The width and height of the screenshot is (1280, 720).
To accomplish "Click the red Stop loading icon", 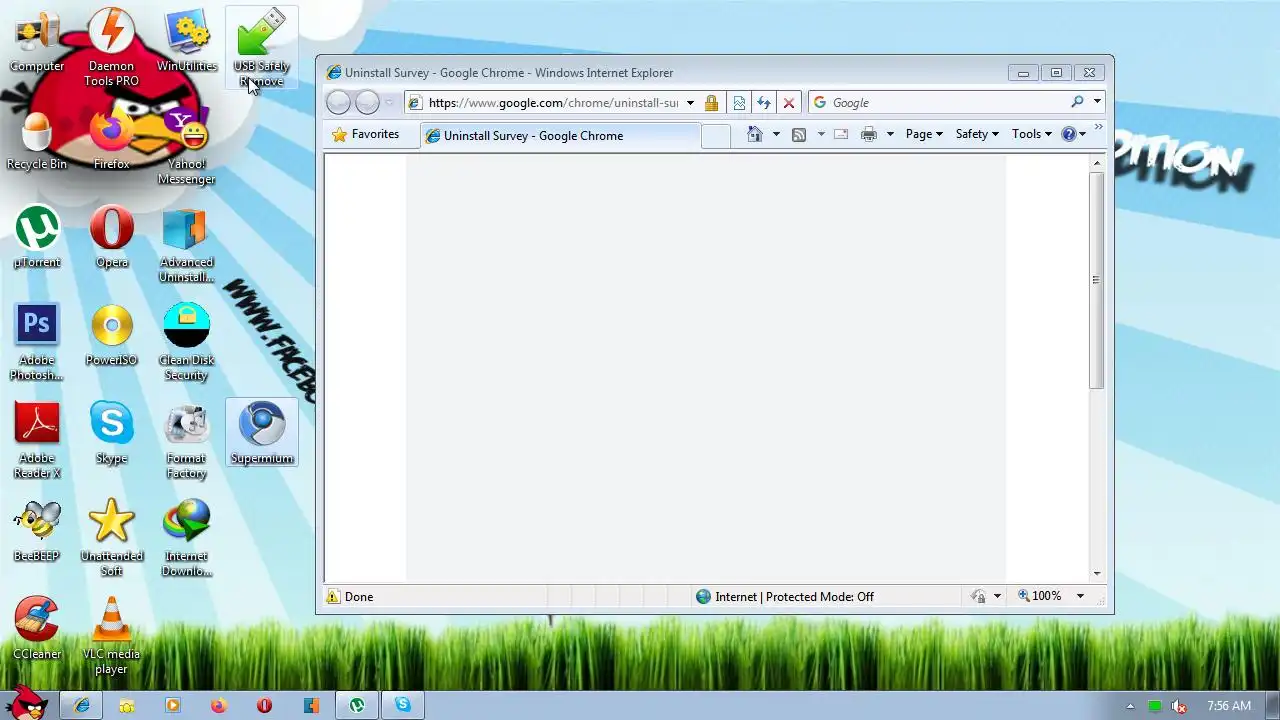I will pyautogui.click(x=789, y=103).
